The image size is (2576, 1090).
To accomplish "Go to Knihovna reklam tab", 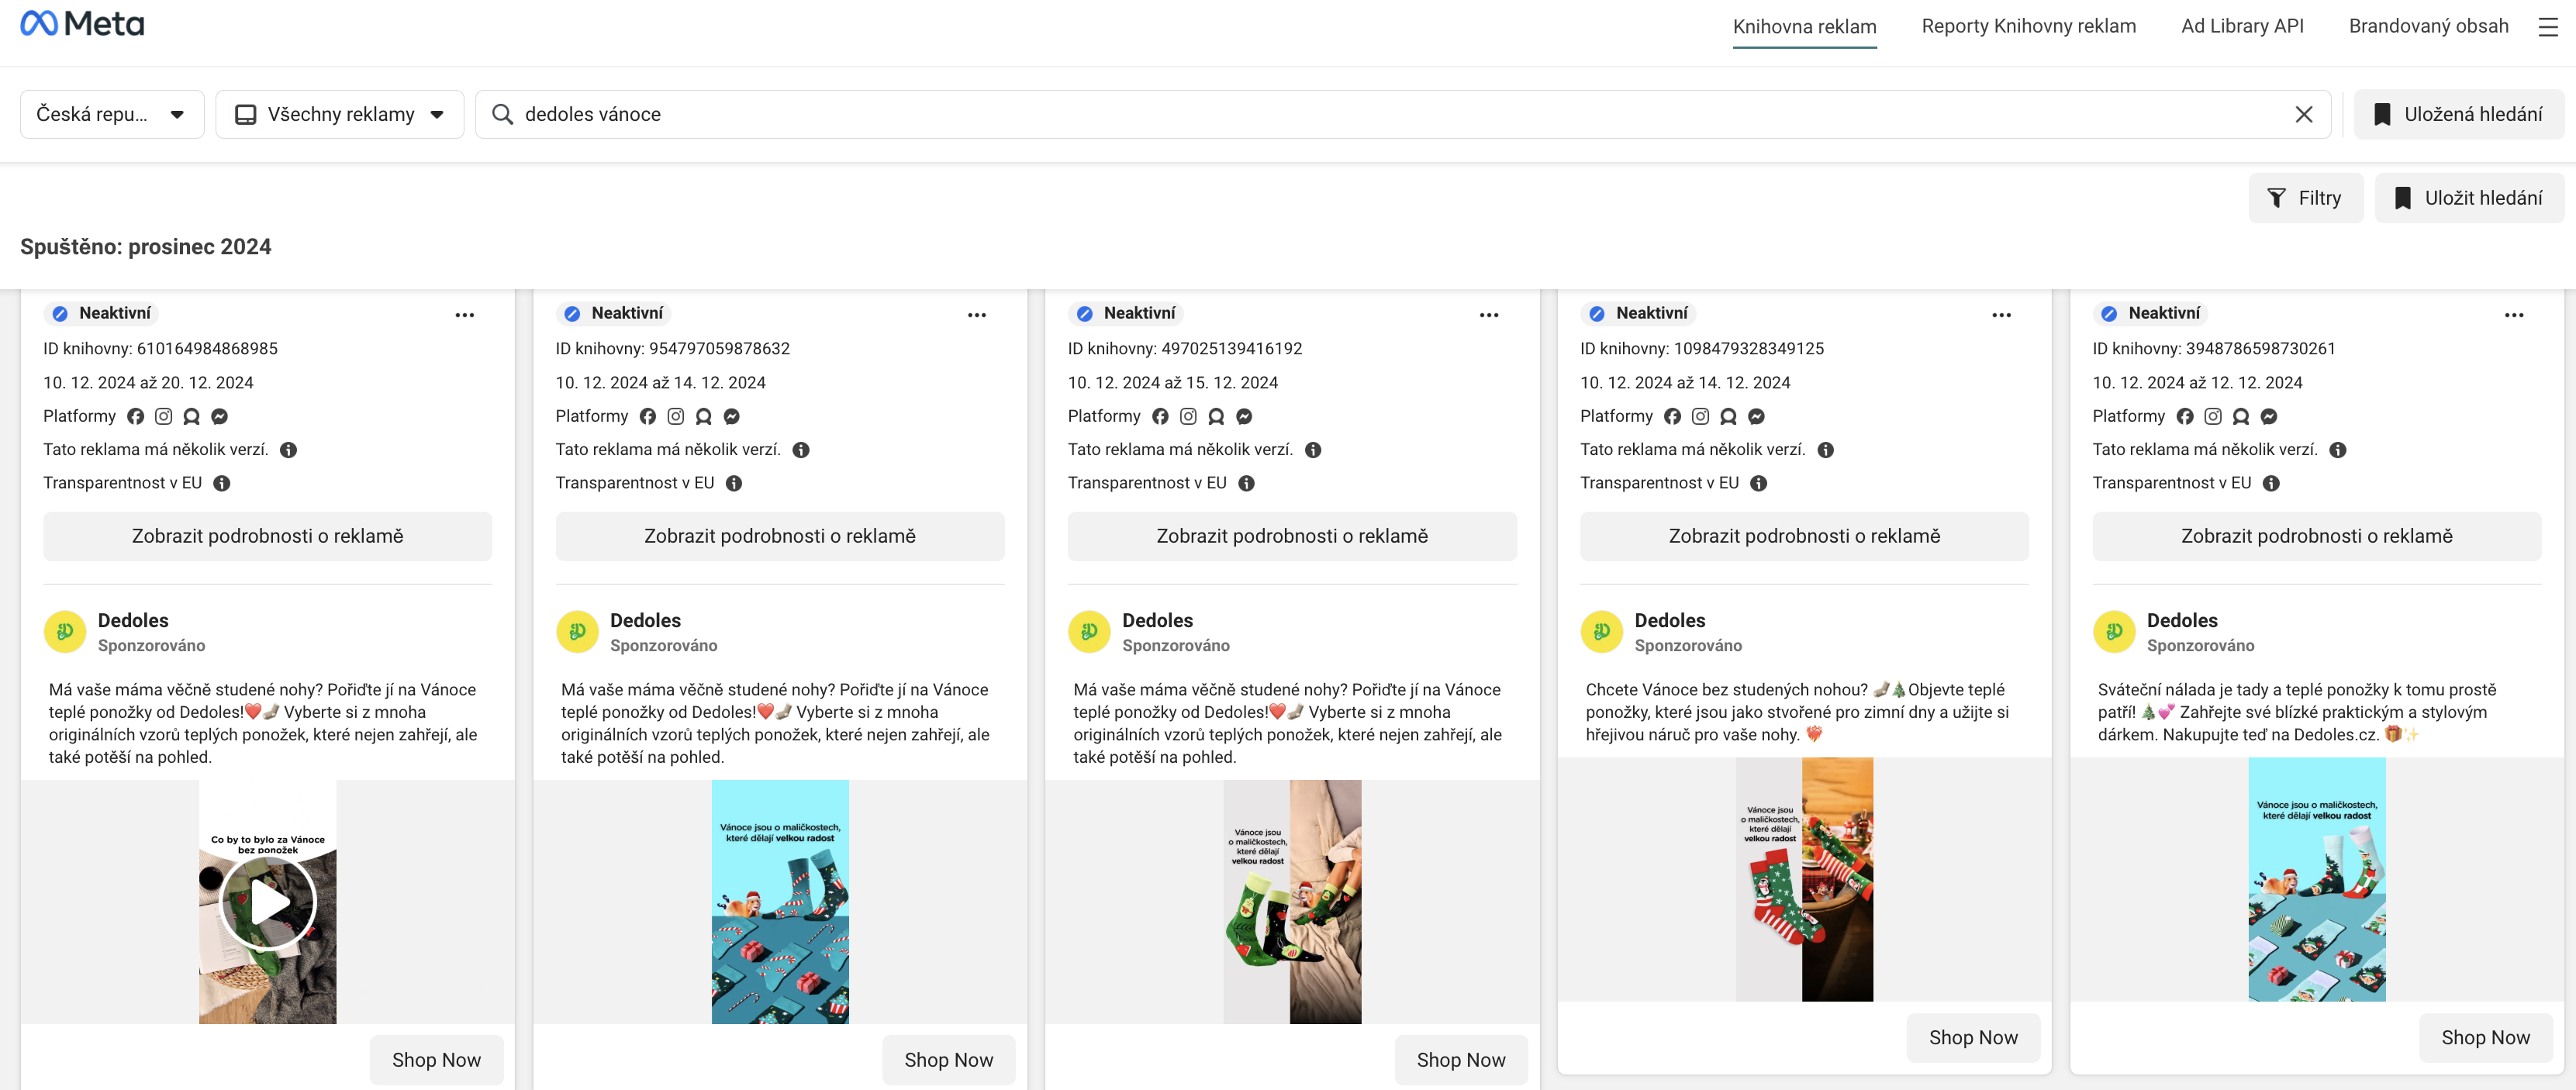I will 1804,27.
